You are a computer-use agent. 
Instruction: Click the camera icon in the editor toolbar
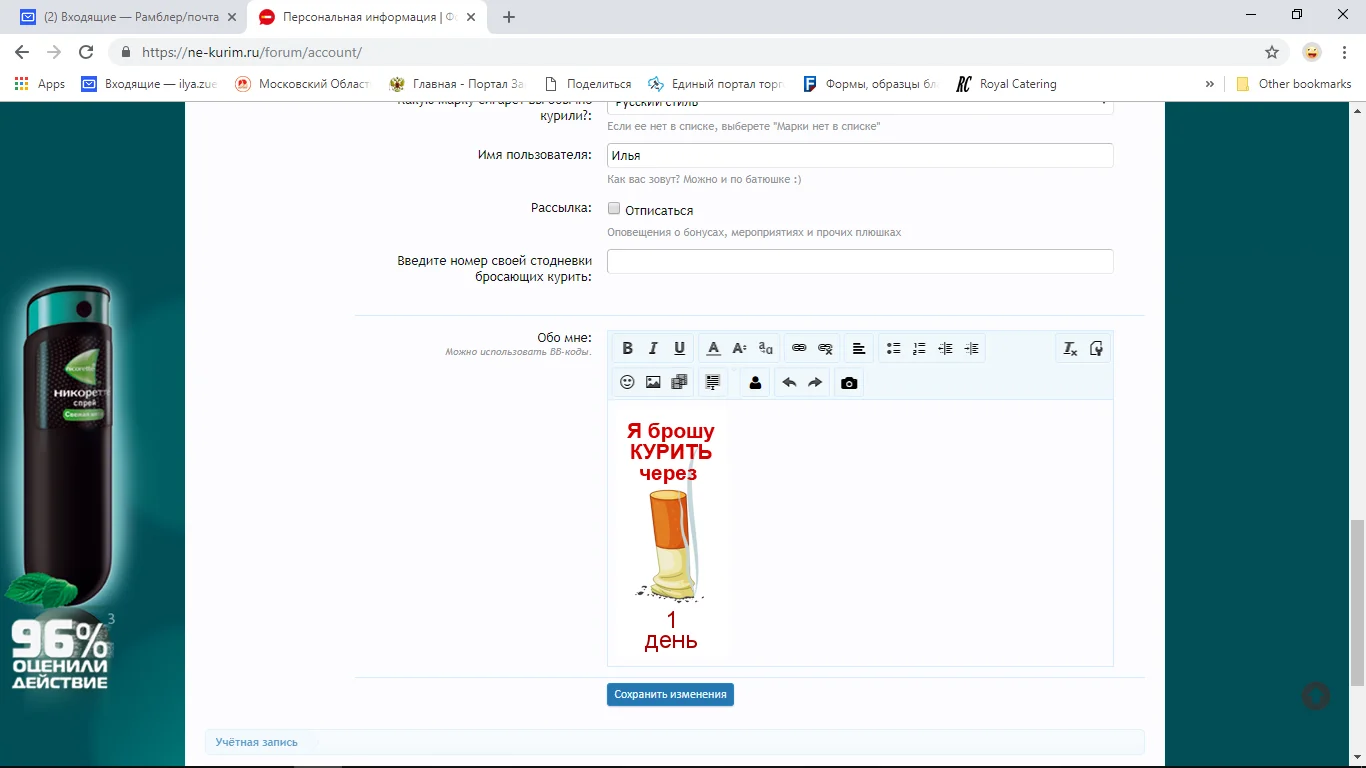click(x=849, y=383)
